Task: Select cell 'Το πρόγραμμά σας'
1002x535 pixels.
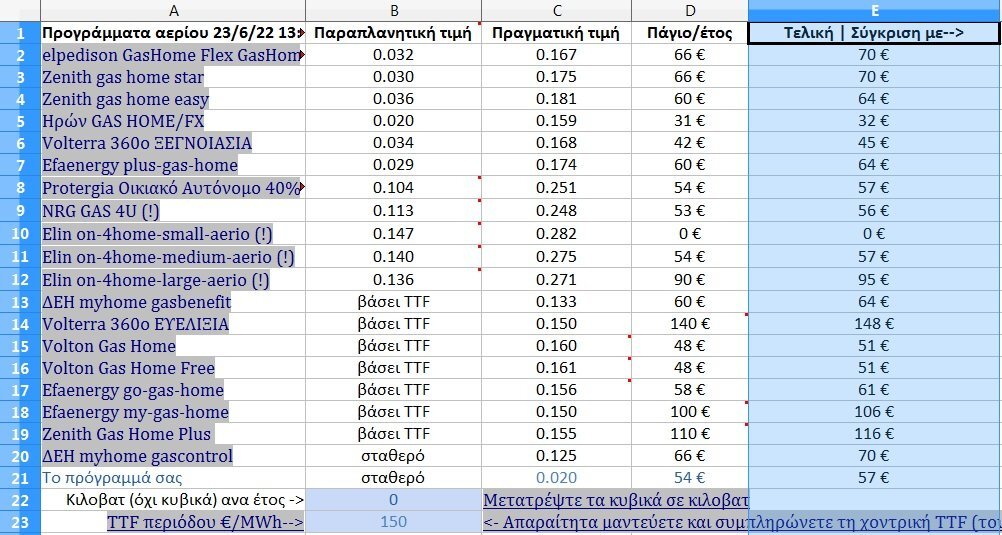Action: coord(173,477)
